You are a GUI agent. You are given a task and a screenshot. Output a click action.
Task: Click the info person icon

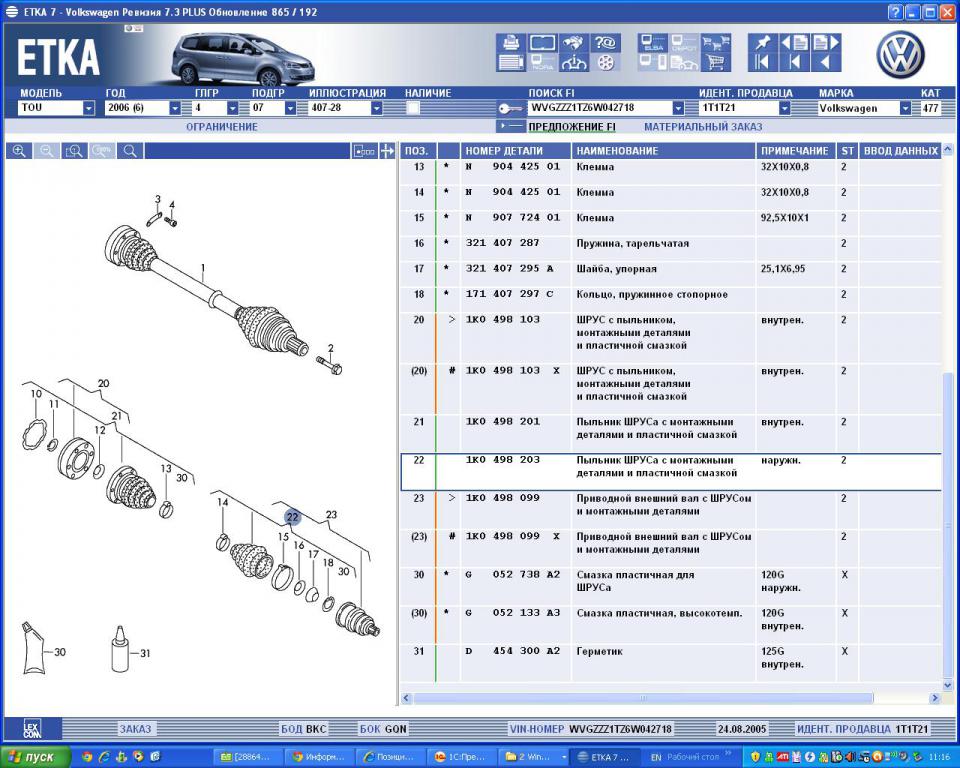(x=574, y=62)
